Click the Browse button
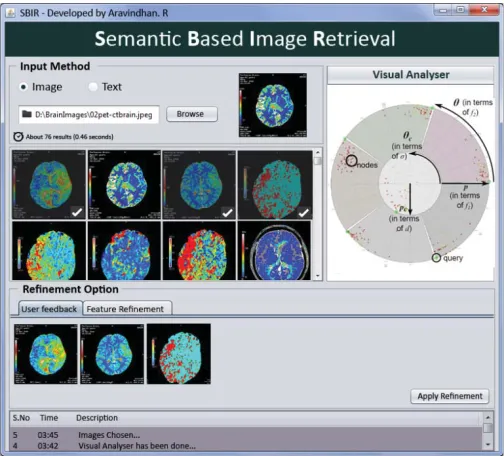This screenshot has width=504, height=456. (x=192, y=114)
